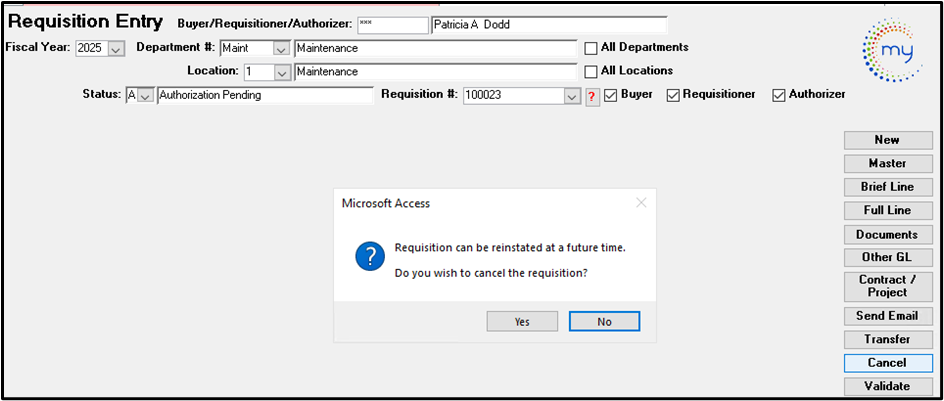Click the blue question mark dialog icon
The width and height of the screenshot is (944, 401).
(x=370, y=256)
